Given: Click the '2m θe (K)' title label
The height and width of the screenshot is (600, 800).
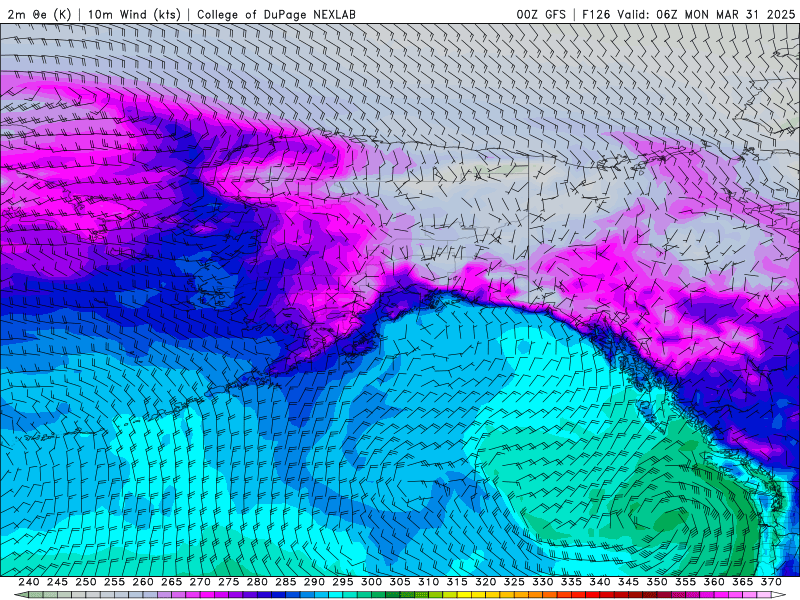Looking at the screenshot, I should [x=39, y=14].
